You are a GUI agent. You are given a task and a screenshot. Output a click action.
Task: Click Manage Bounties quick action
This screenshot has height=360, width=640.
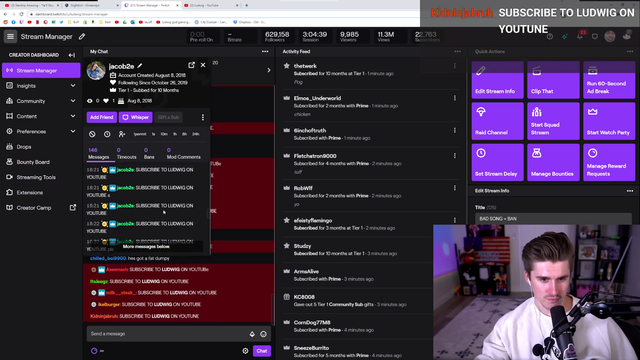pos(553,162)
